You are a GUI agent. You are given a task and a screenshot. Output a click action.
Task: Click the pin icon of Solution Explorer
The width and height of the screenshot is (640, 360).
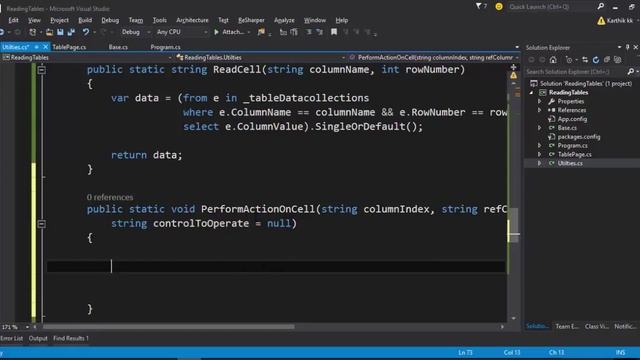click(x=628, y=47)
